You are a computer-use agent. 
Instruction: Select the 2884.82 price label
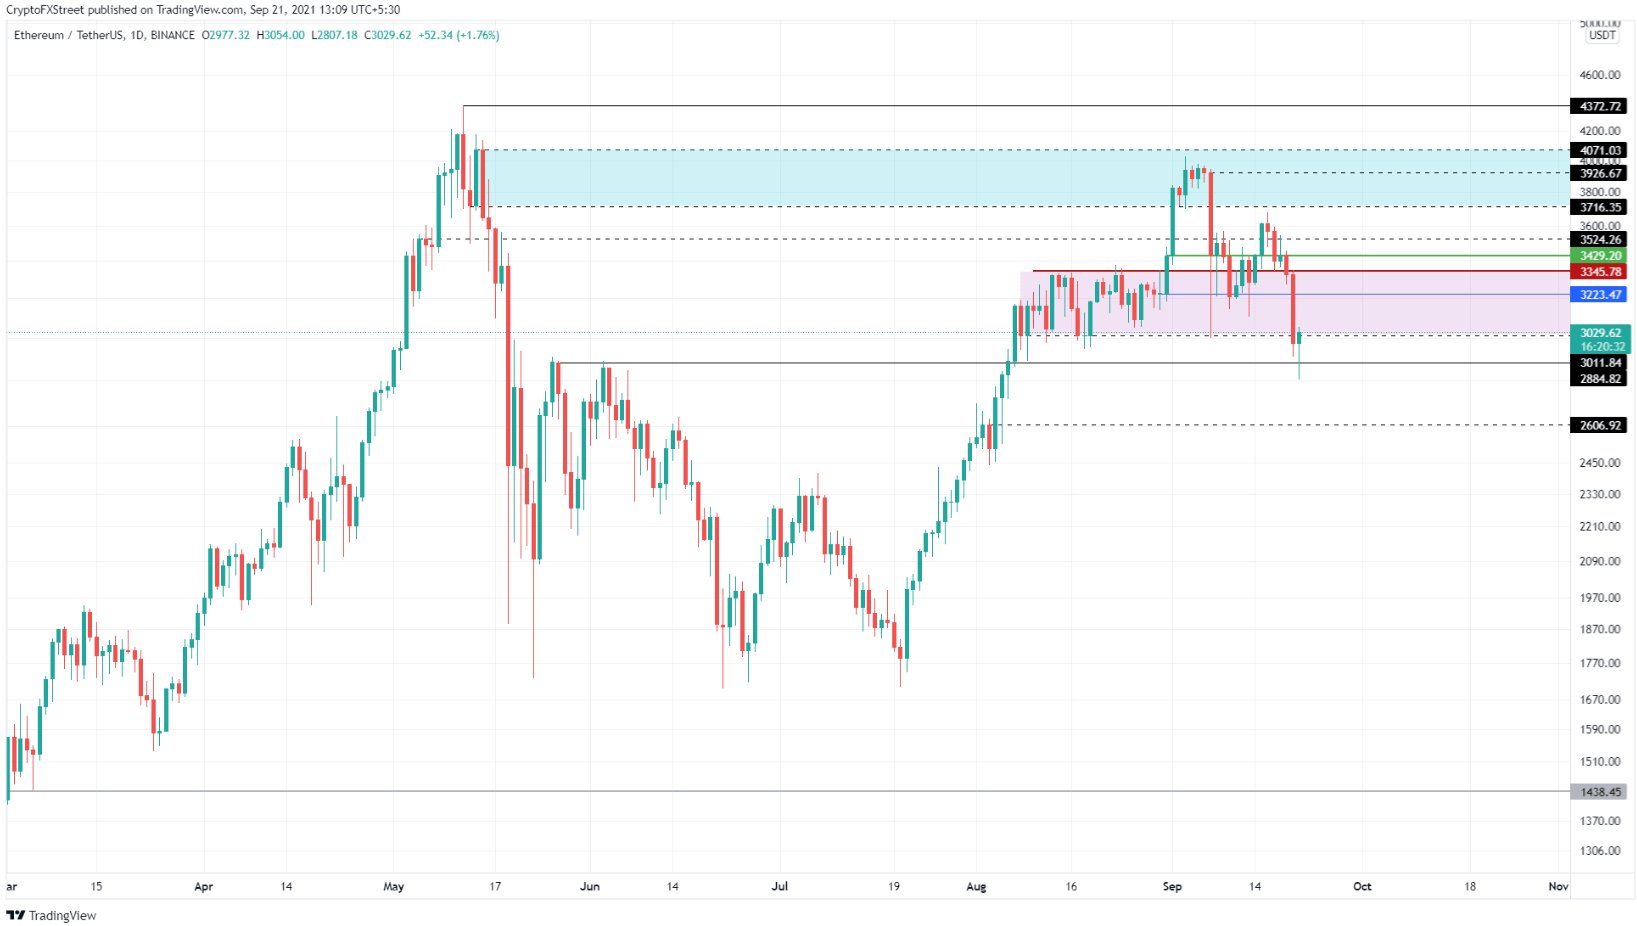(1600, 379)
